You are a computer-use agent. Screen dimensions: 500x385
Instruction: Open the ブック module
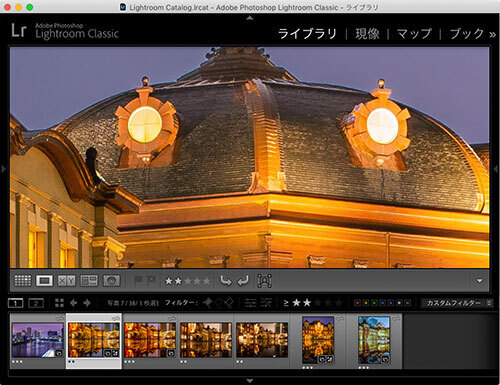(x=466, y=34)
